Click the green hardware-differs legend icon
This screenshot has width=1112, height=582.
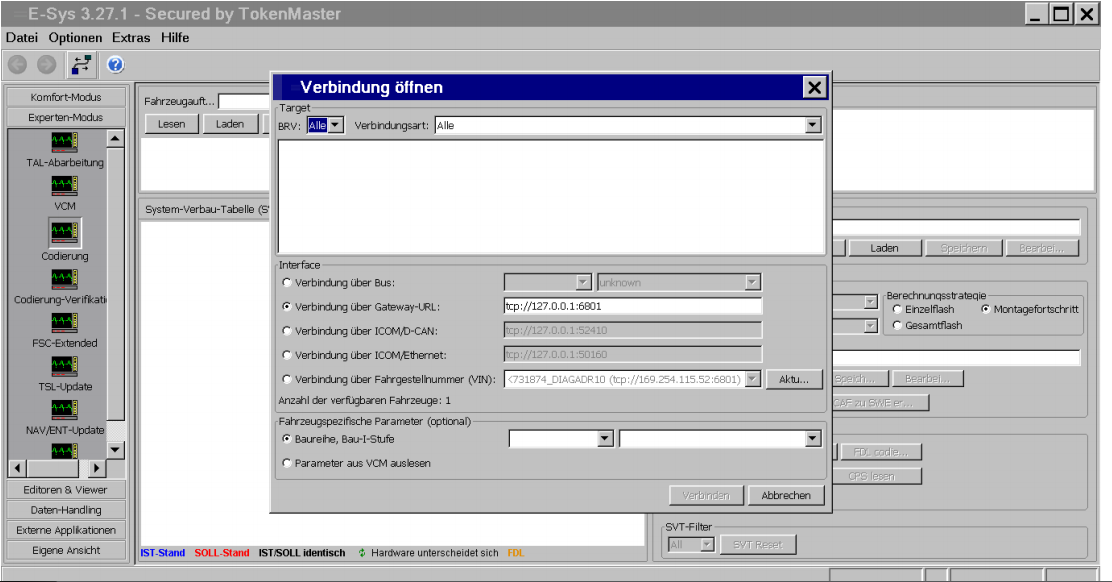[362, 553]
